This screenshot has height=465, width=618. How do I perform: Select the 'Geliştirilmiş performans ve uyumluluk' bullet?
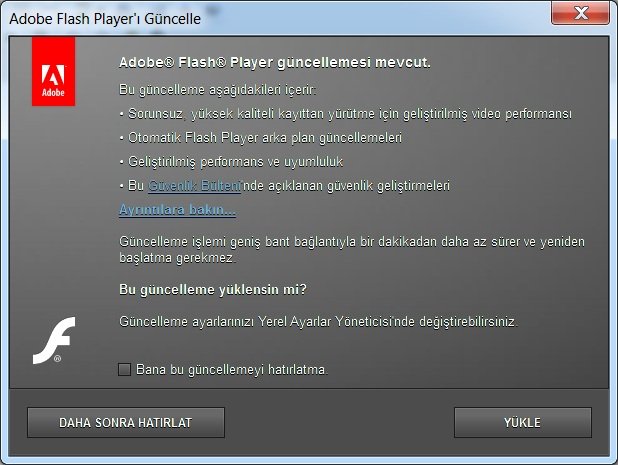pyautogui.click(x=231, y=162)
